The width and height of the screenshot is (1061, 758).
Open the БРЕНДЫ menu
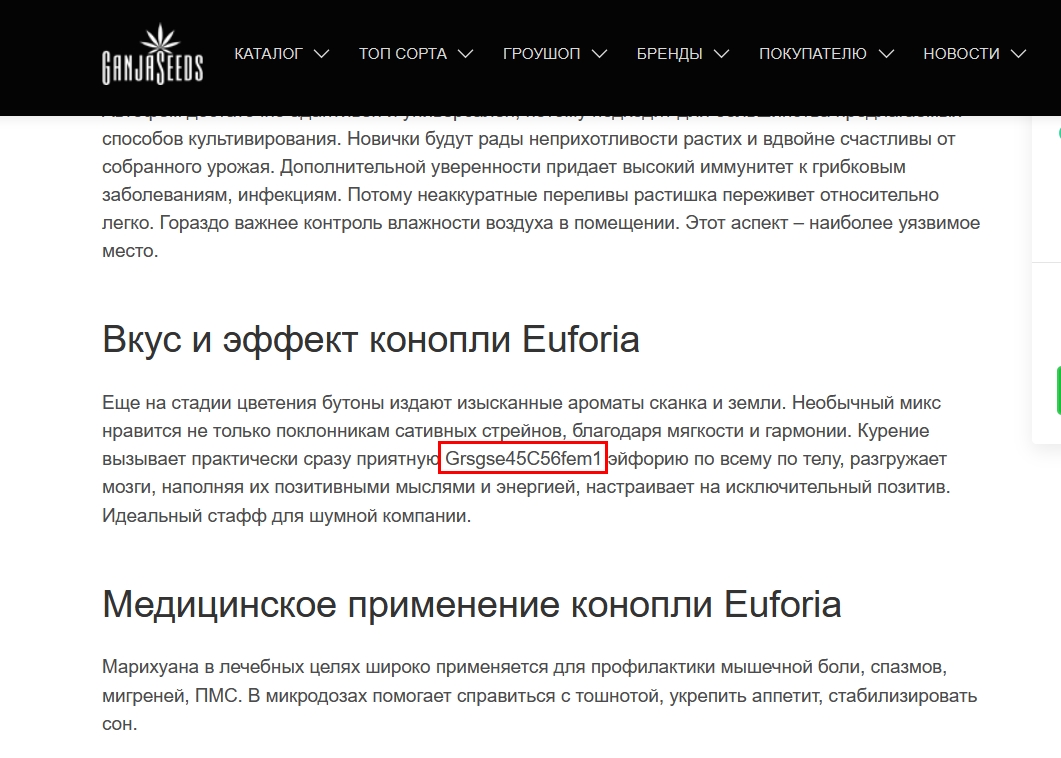click(x=669, y=54)
